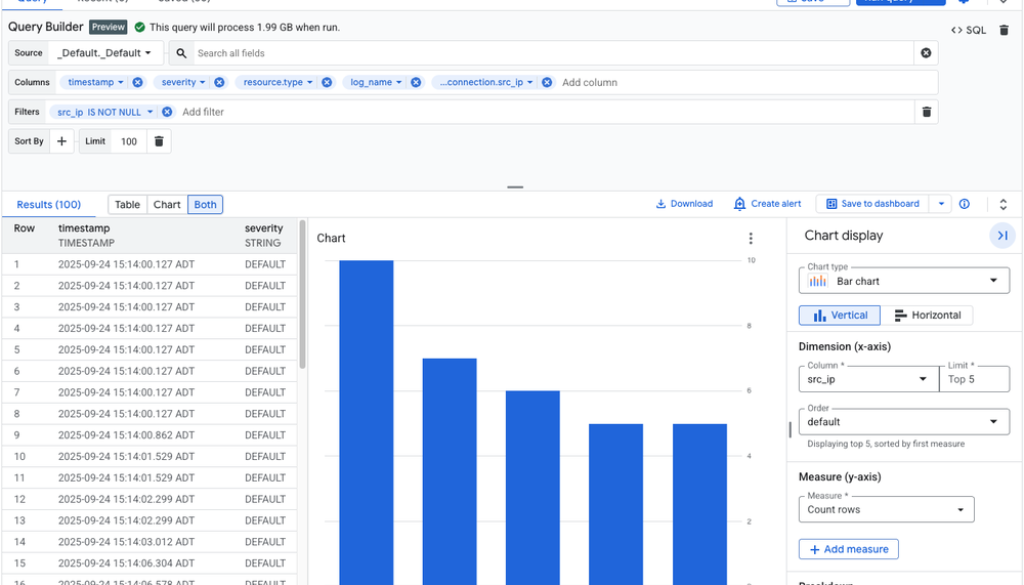Select Vertical chart orientation

(x=839, y=314)
